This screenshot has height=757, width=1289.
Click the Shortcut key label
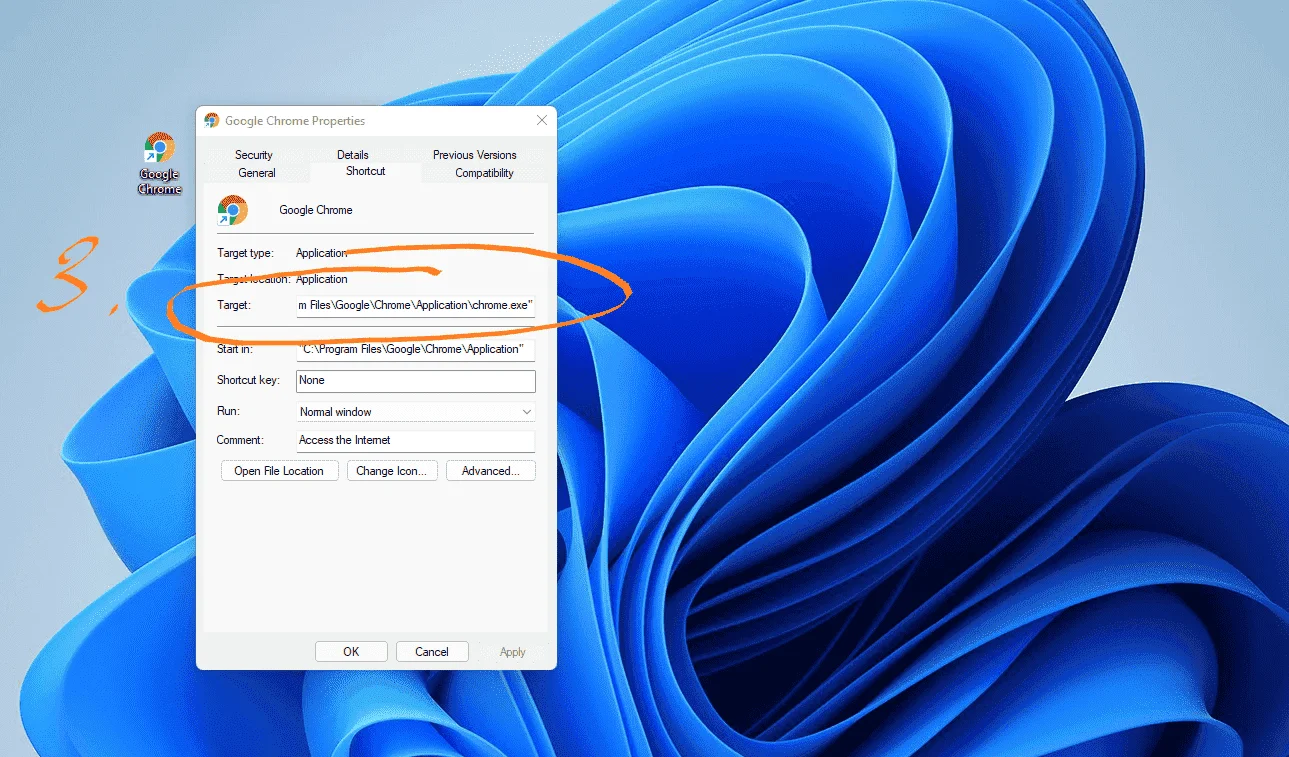(247, 381)
